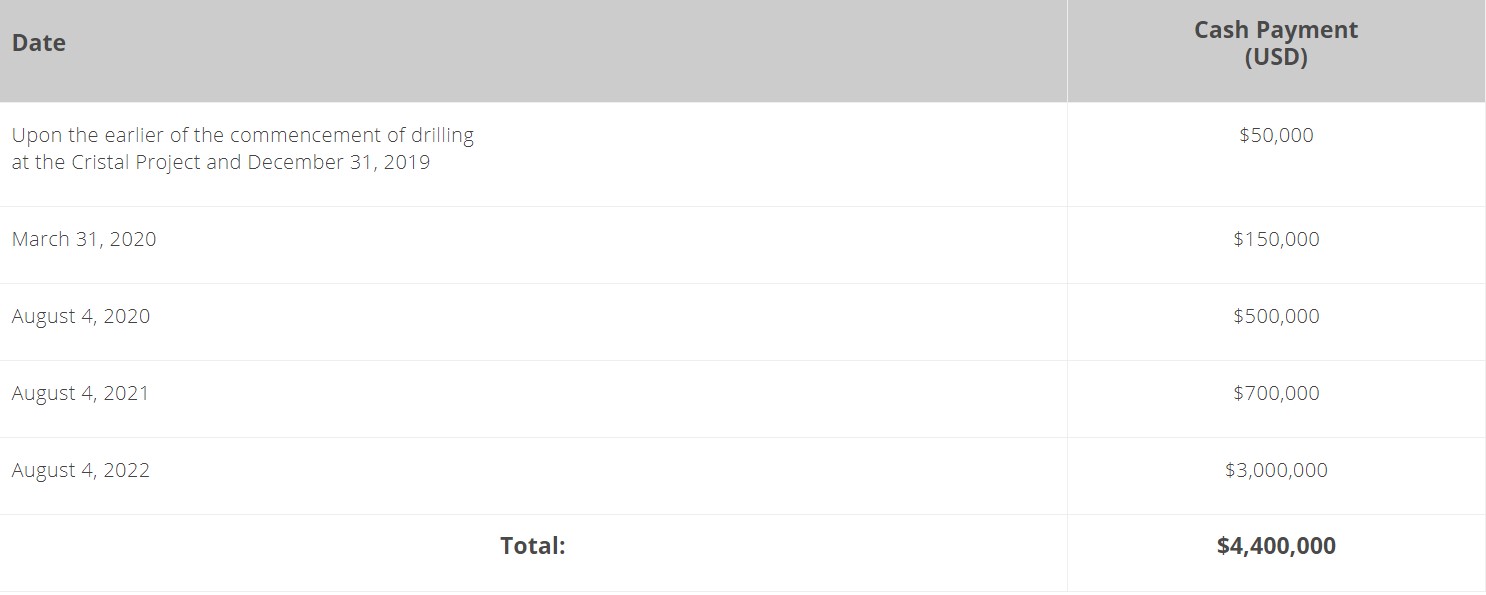Click the August 4, 2020 date

[81, 316]
